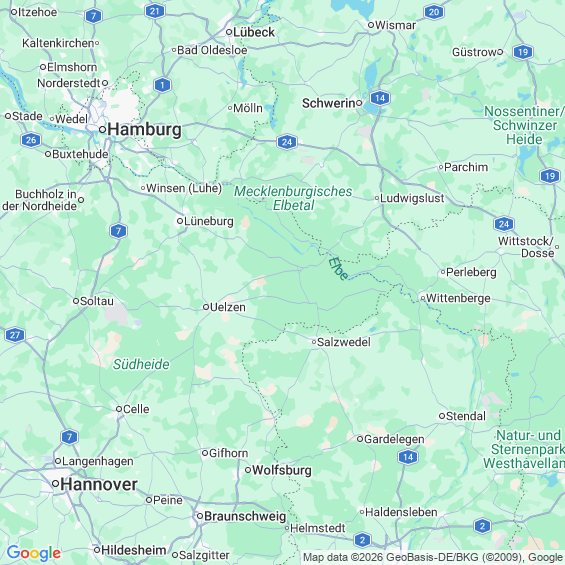The width and height of the screenshot is (565, 565).
Task: Click the highway 26 shield near Stade
Action: click(31, 140)
